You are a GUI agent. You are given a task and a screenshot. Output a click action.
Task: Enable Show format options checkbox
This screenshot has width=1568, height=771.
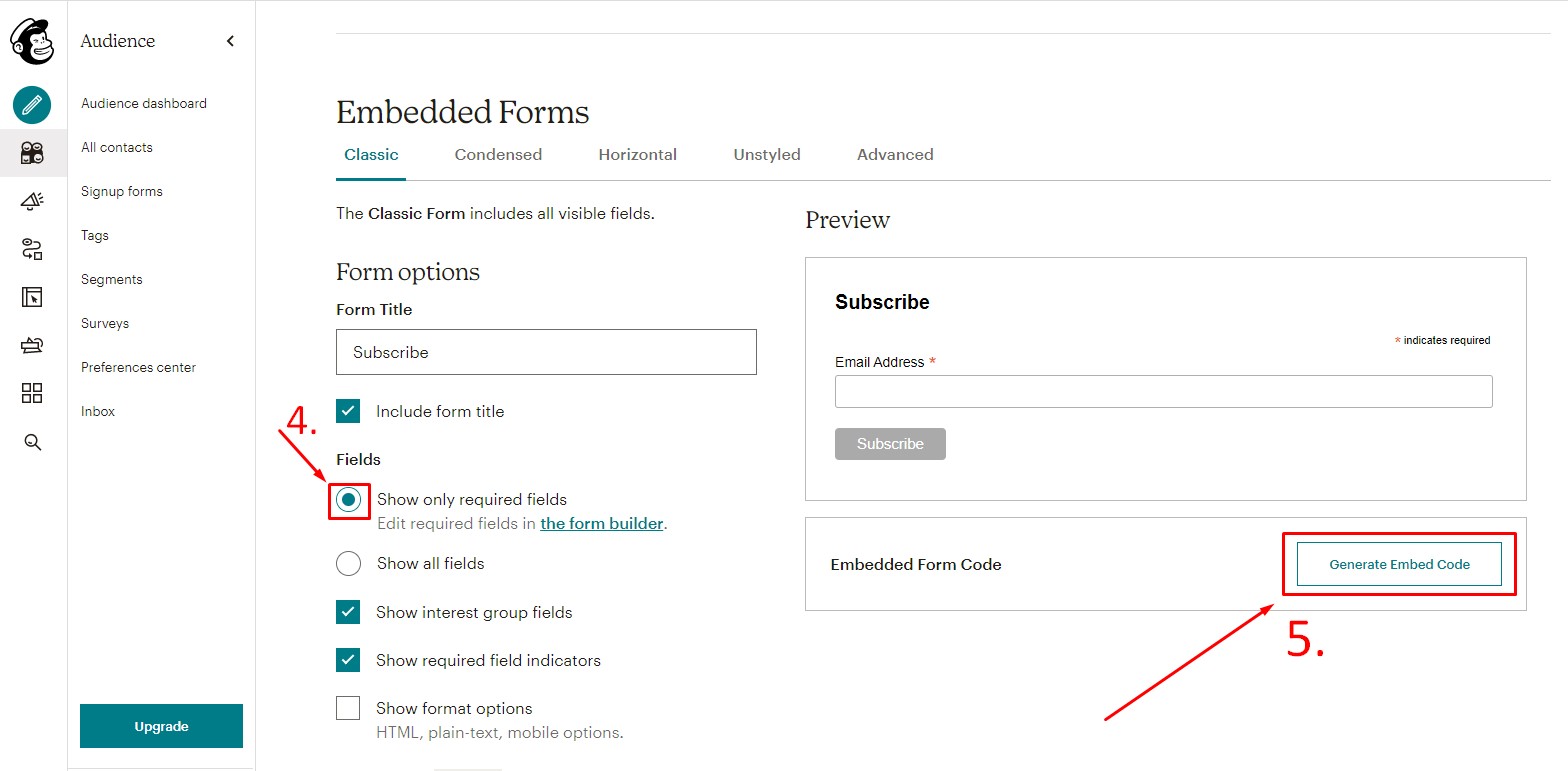[348, 708]
